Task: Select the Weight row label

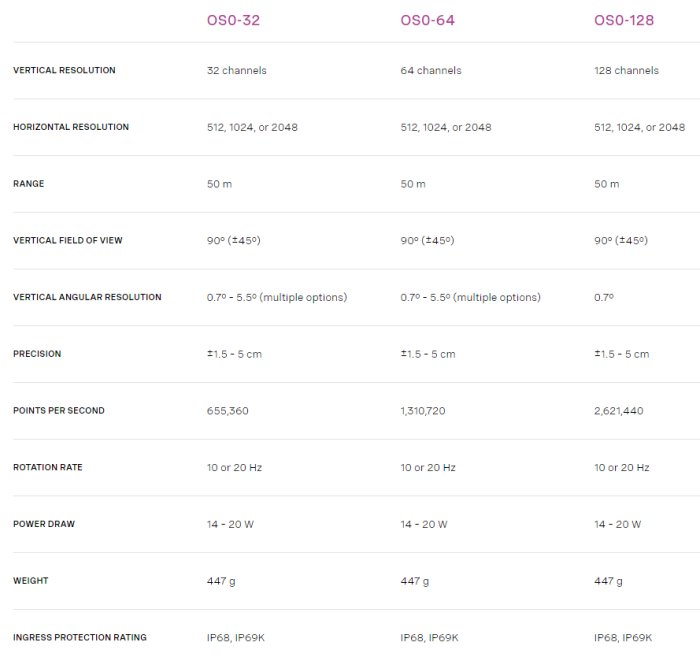Action: 30,581
